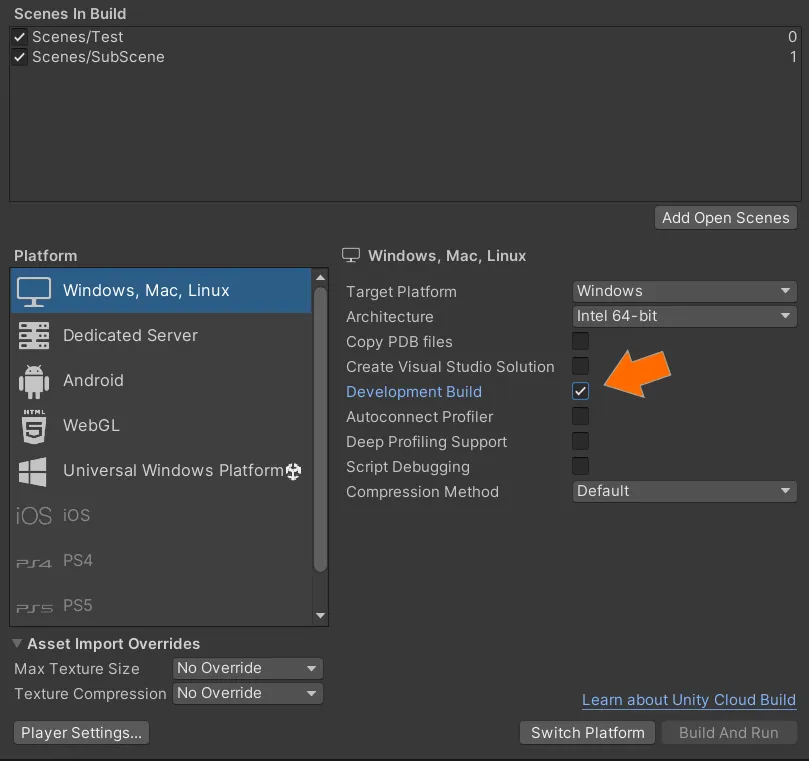Viewport: 809px width, 761px height.
Task: Click the iOS platform icon
Action: point(34,515)
